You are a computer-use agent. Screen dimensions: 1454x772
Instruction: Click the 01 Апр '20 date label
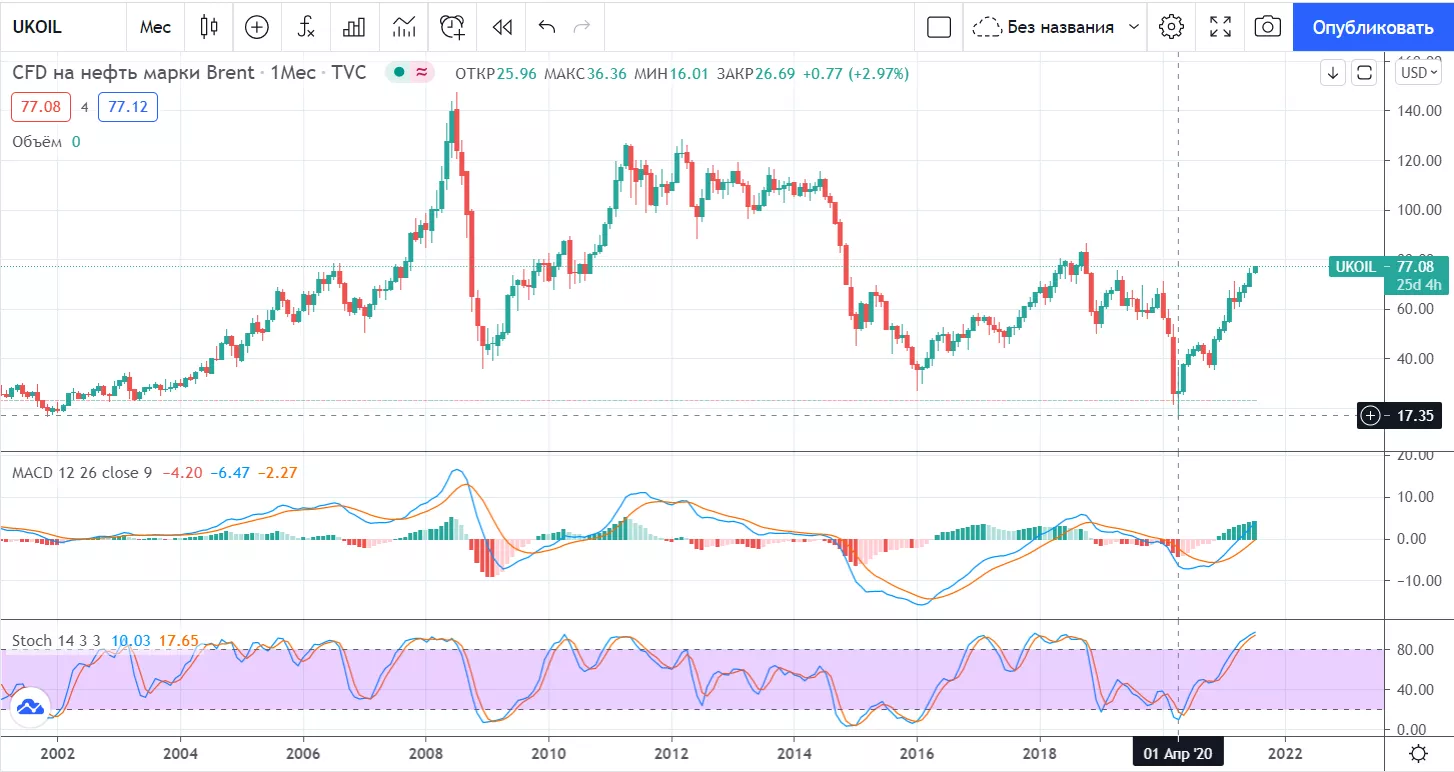pyautogui.click(x=1178, y=753)
